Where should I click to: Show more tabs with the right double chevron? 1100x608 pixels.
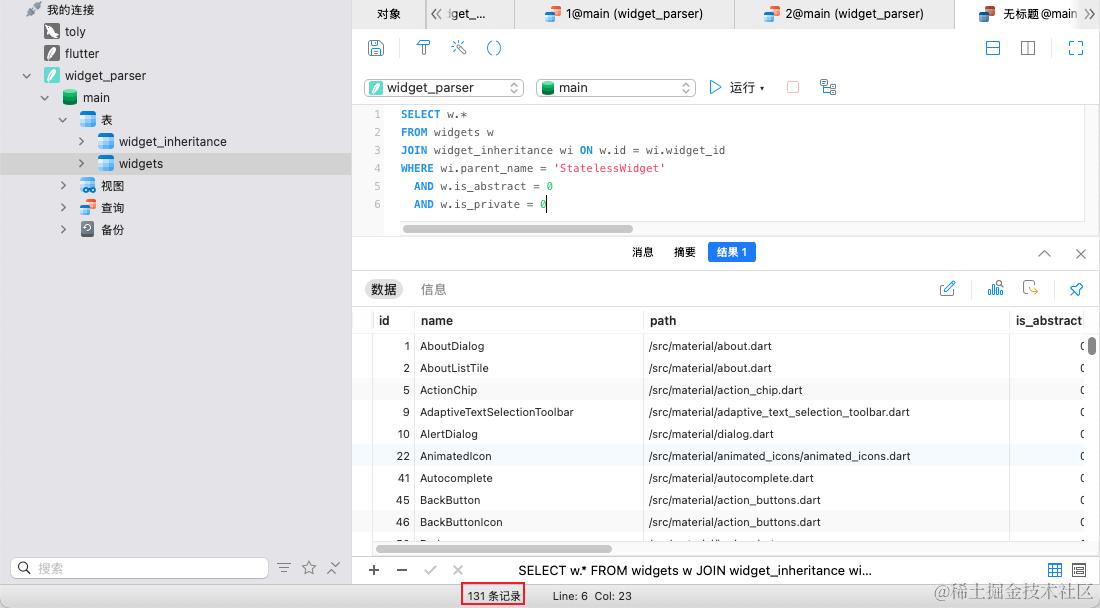point(1089,13)
